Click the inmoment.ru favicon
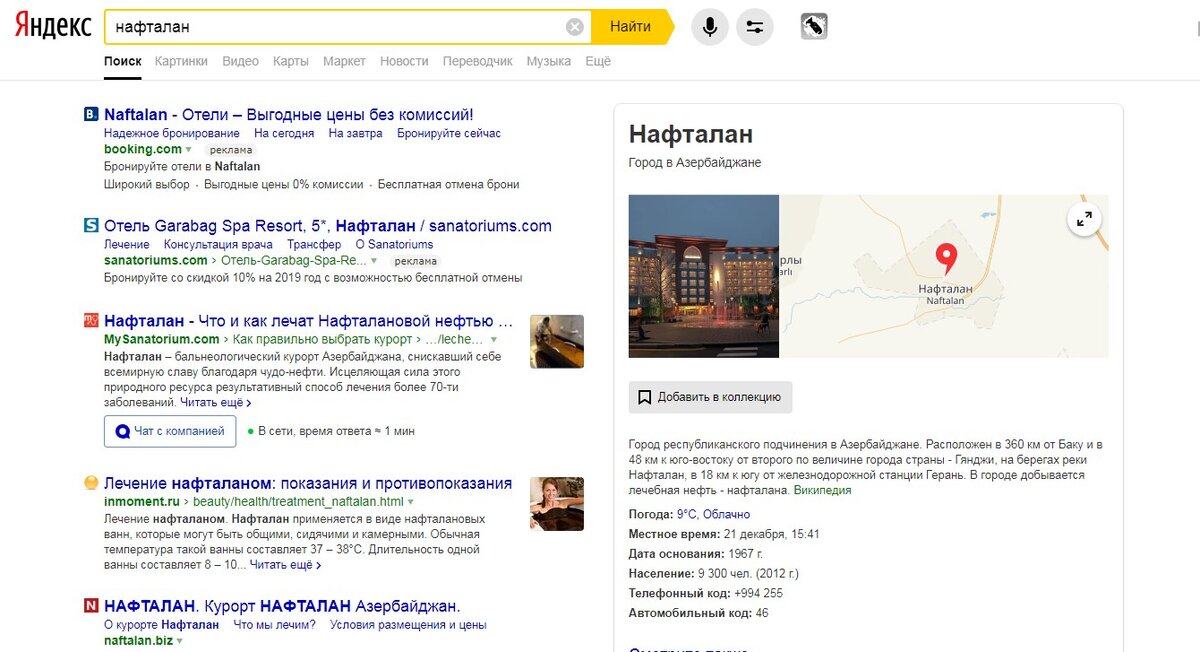This screenshot has width=1200, height=652. (x=91, y=483)
